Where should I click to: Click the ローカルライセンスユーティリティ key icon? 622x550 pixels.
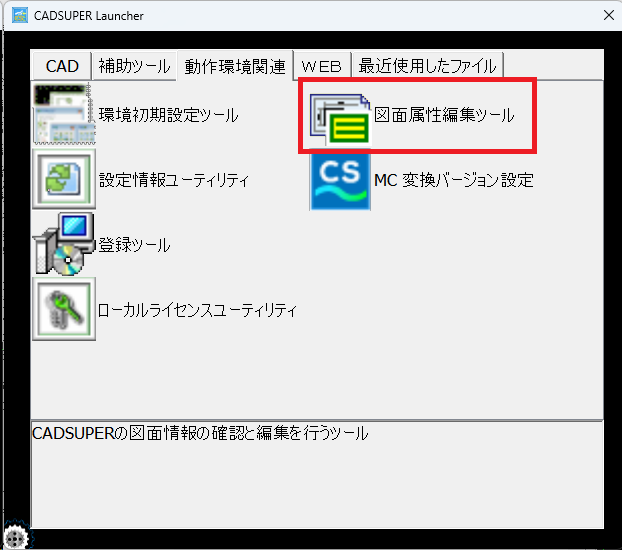pyautogui.click(x=64, y=309)
